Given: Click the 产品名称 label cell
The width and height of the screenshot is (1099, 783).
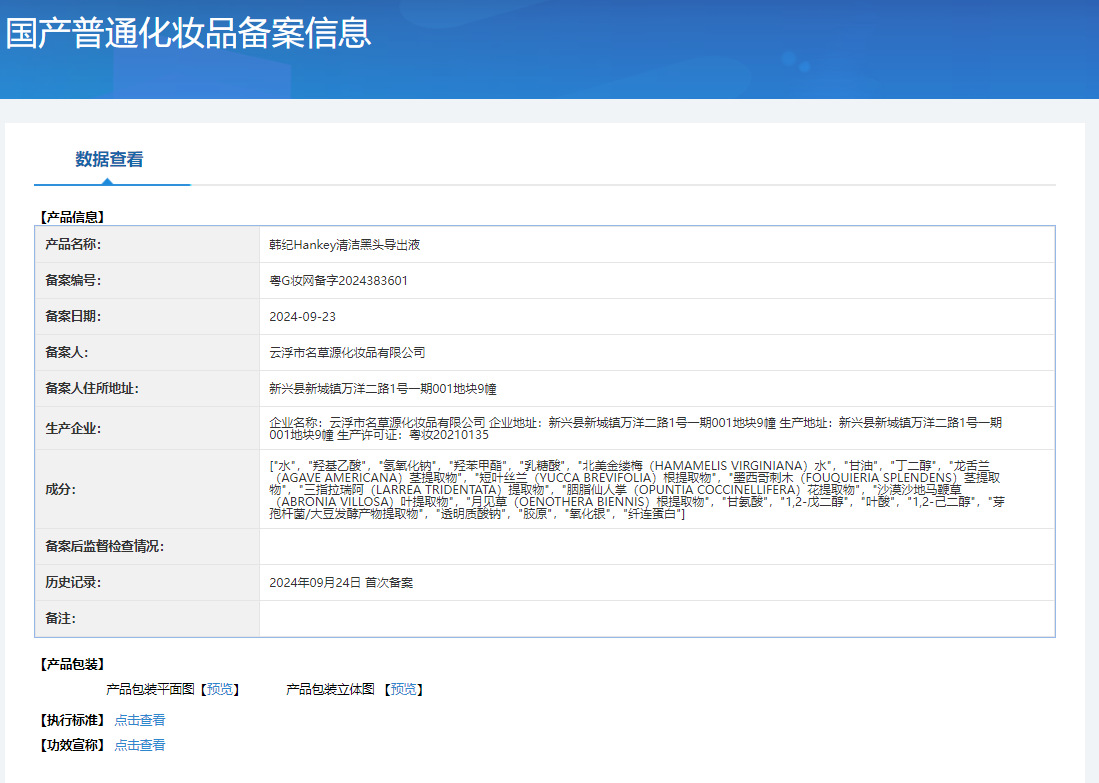Looking at the screenshot, I should click(73, 245).
